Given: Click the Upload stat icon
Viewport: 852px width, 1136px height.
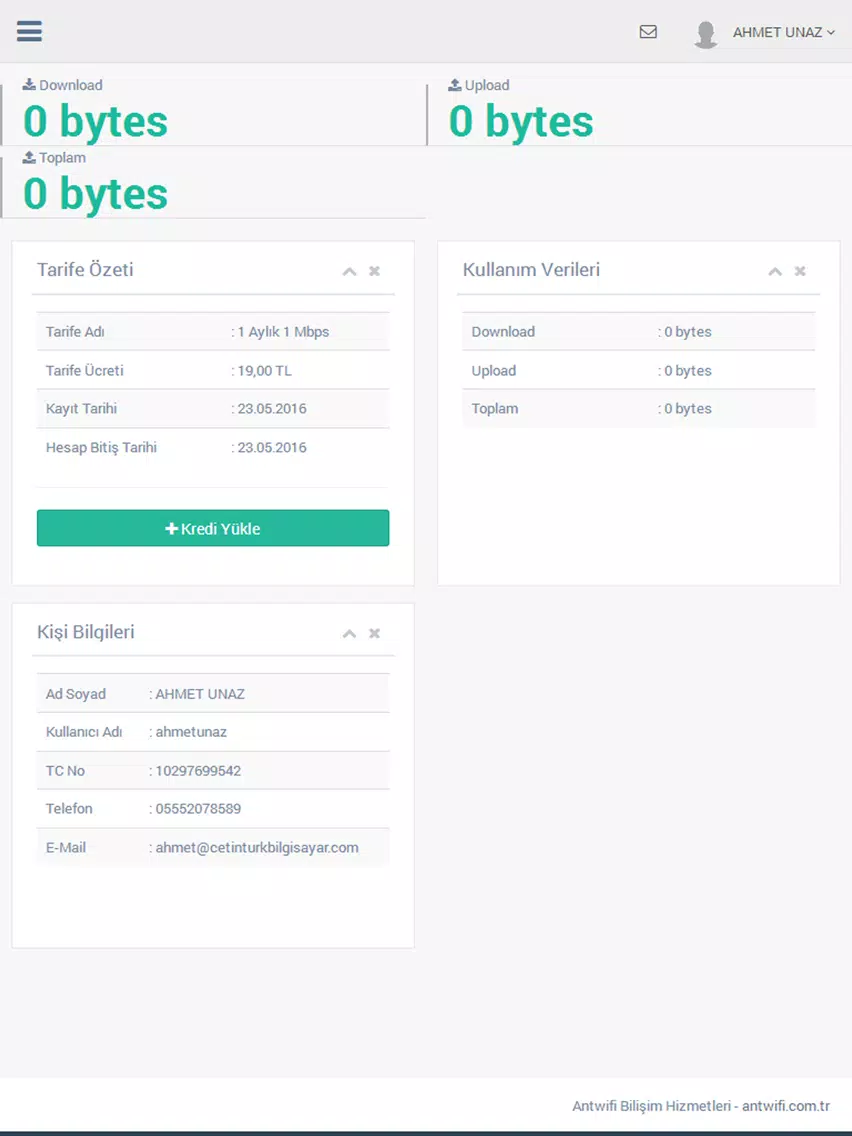Looking at the screenshot, I should coord(454,85).
